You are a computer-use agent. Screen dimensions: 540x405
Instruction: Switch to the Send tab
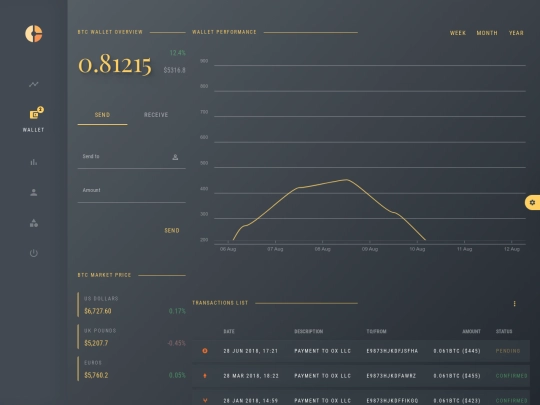(x=102, y=115)
